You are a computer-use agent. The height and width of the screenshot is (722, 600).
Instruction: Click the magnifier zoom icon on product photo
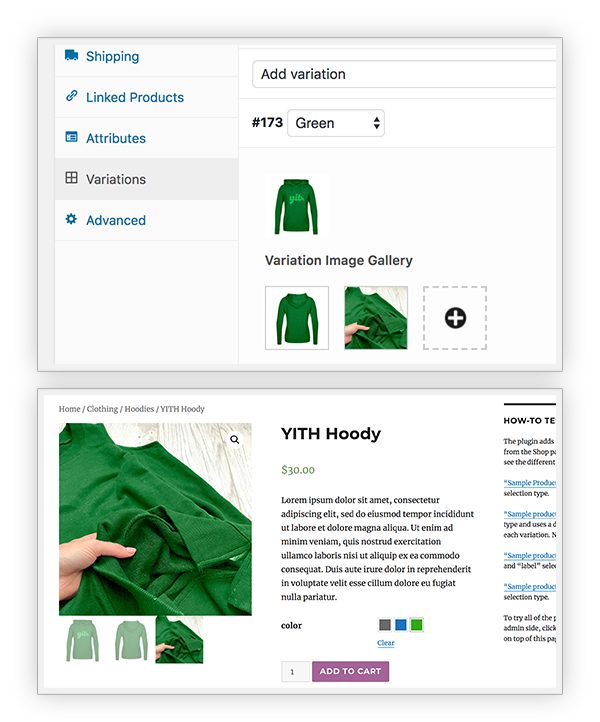pyautogui.click(x=235, y=440)
